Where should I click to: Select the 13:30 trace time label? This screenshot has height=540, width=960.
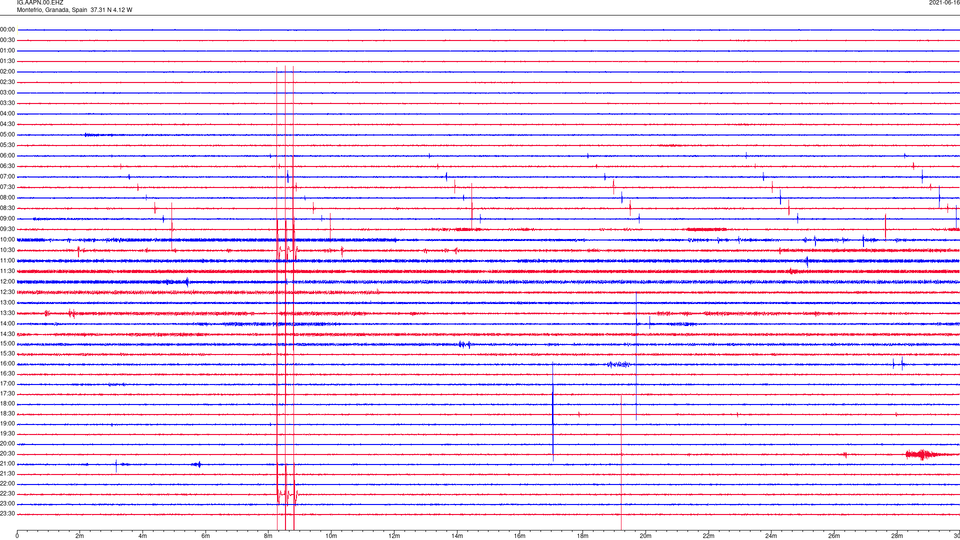(7, 313)
